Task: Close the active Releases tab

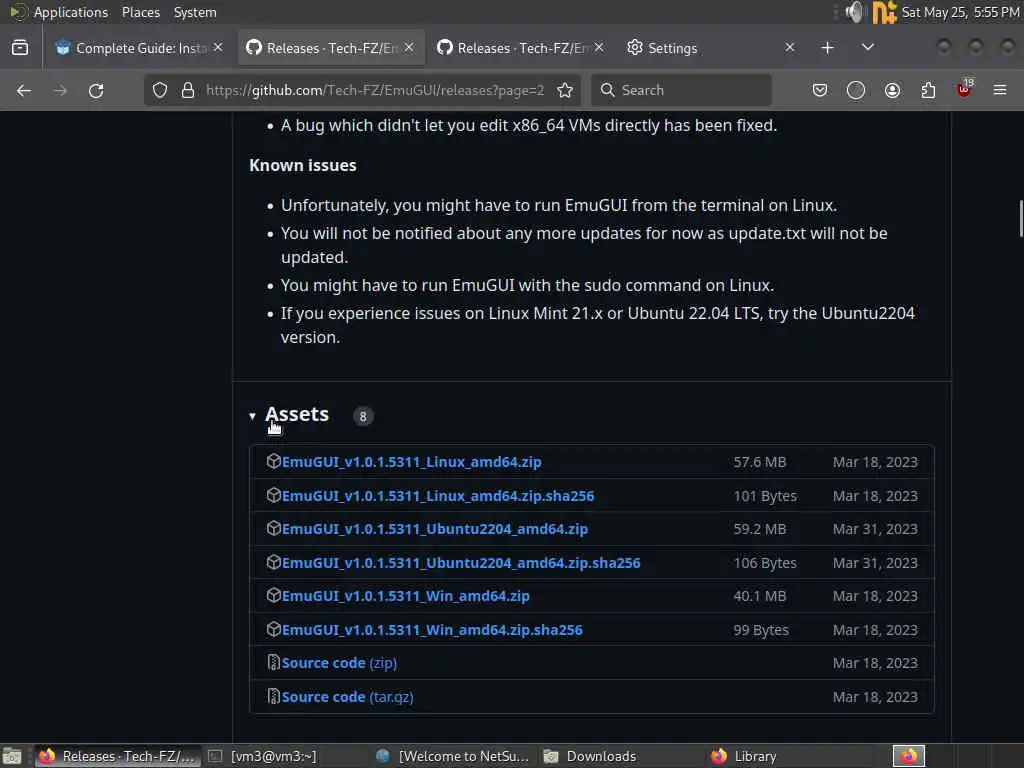Action: click(409, 48)
